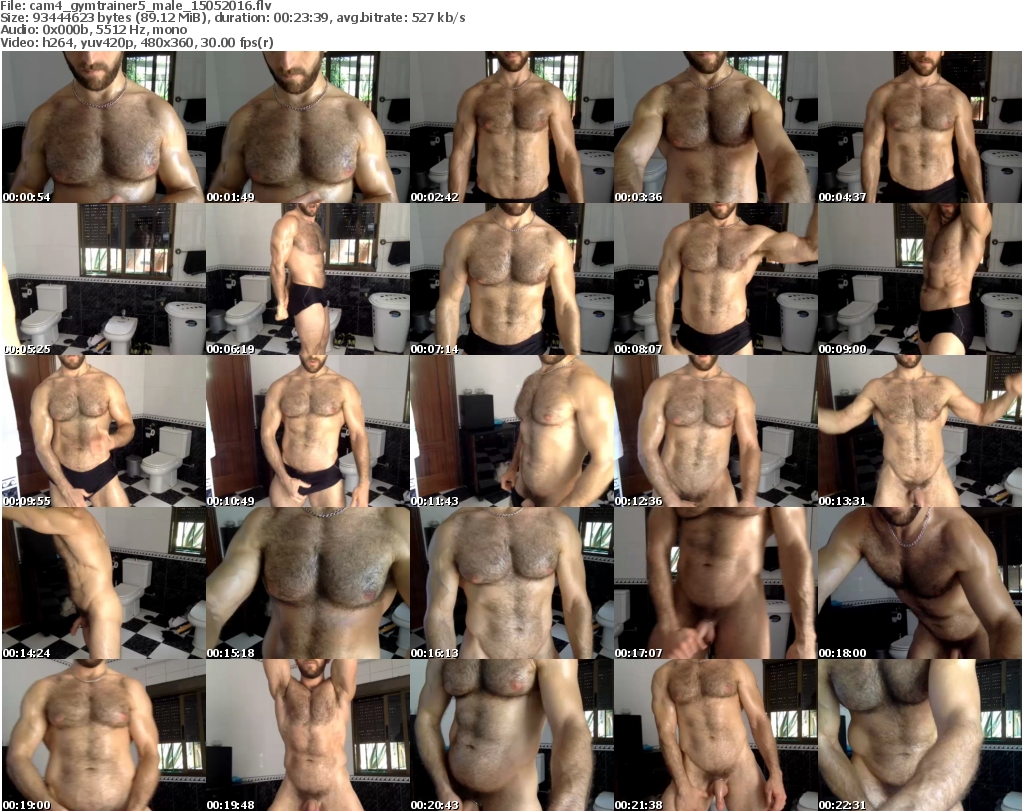This screenshot has height=811, width=1024.
Task: Pick the frame at 00:13:31
Action: click(x=920, y=431)
